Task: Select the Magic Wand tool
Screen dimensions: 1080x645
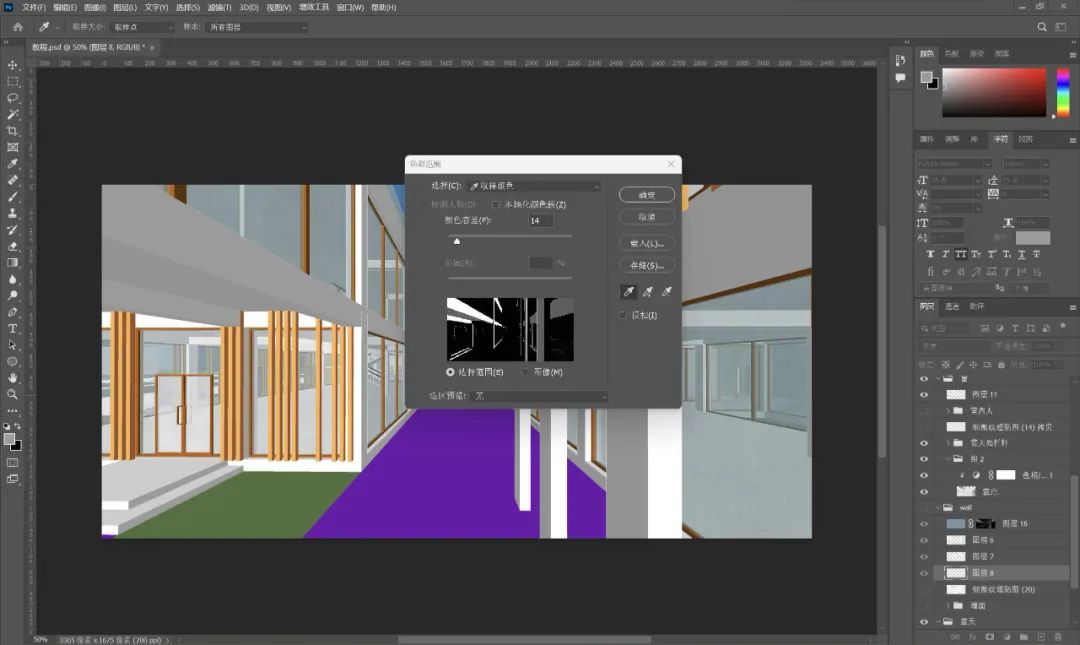Action: pyautogui.click(x=12, y=114)
